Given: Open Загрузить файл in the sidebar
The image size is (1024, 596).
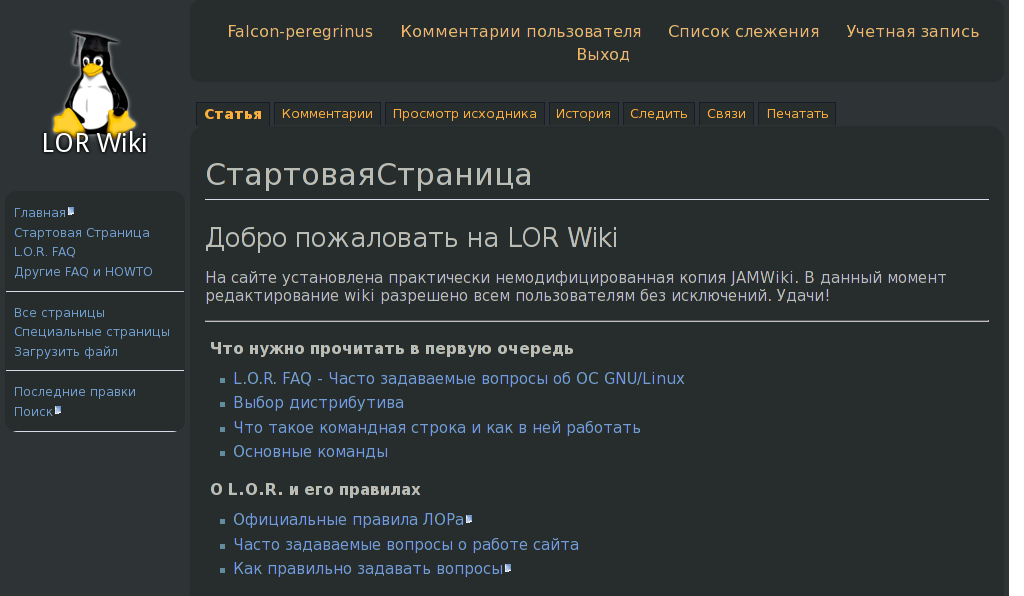Looking at the screenshot, I should (65, 351).
